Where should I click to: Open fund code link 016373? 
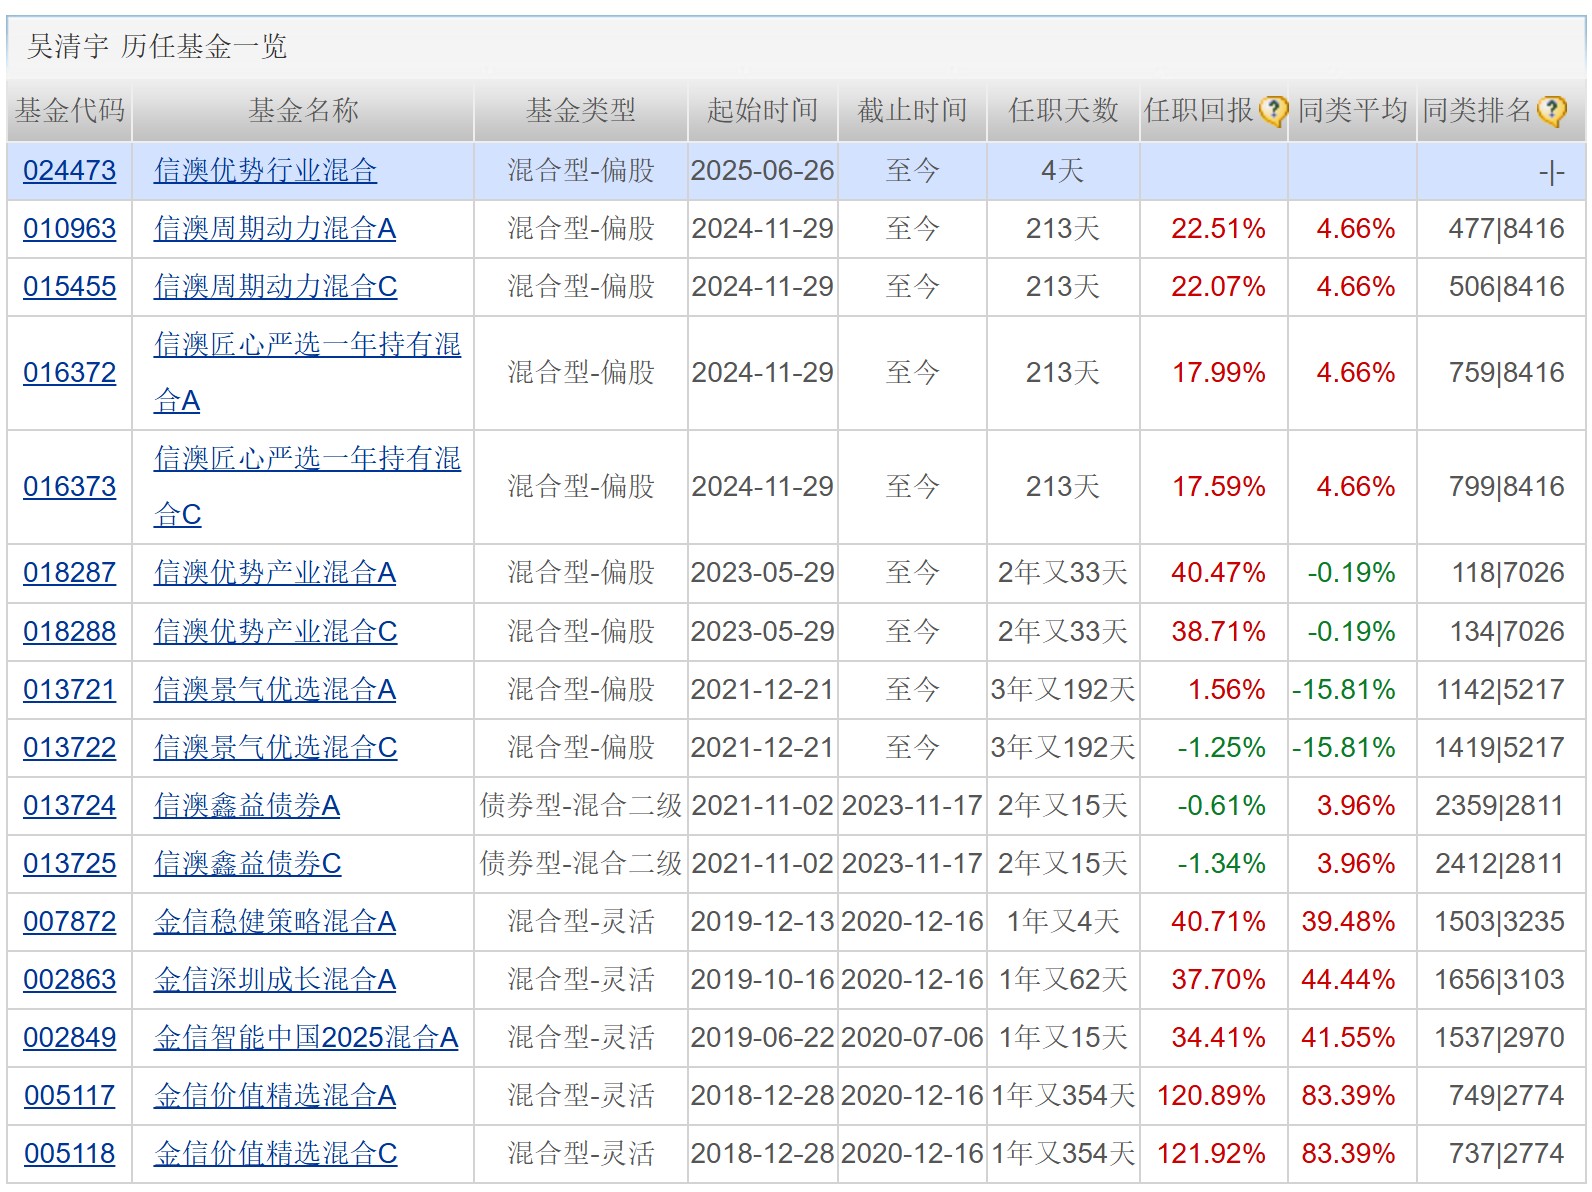[69, 487]
